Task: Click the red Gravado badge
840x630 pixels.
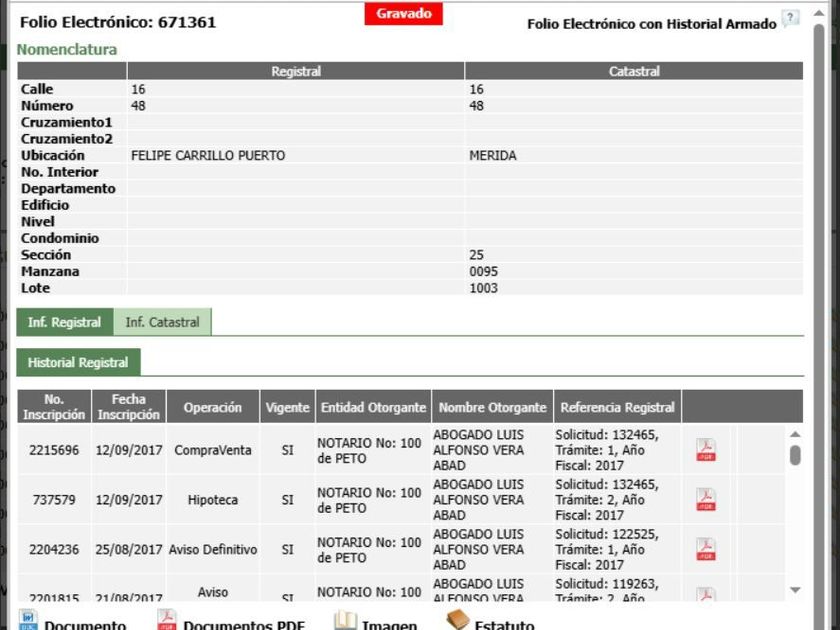Action: click(403, 14)
